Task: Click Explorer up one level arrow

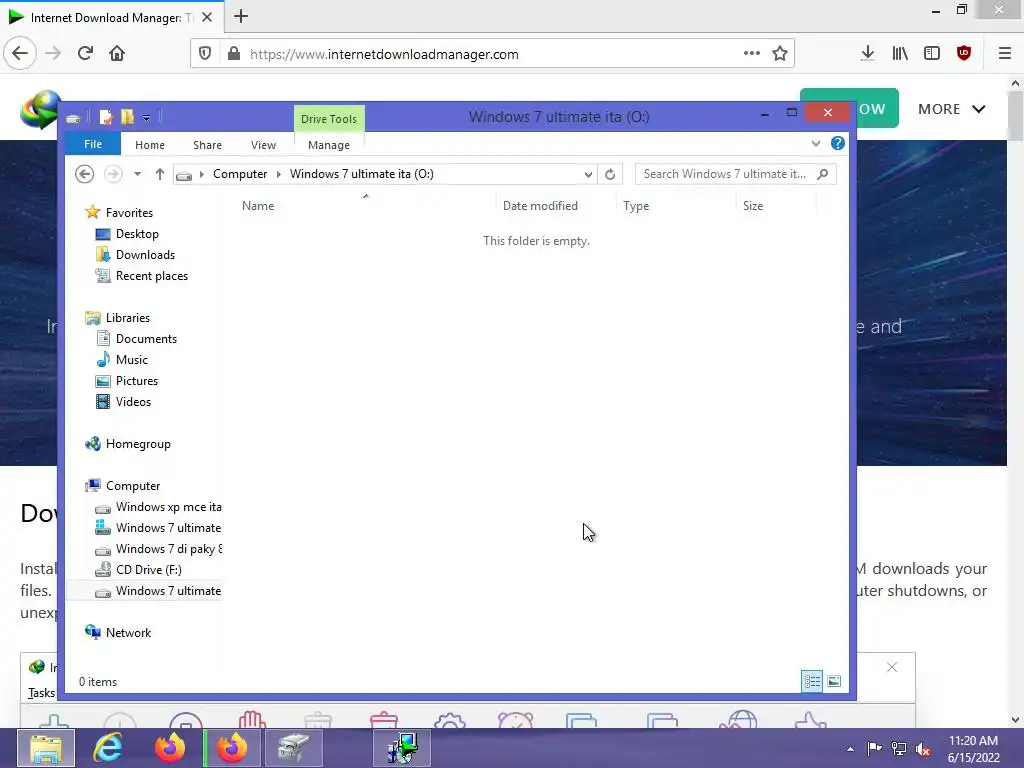Action: click(x=159, y=174)
